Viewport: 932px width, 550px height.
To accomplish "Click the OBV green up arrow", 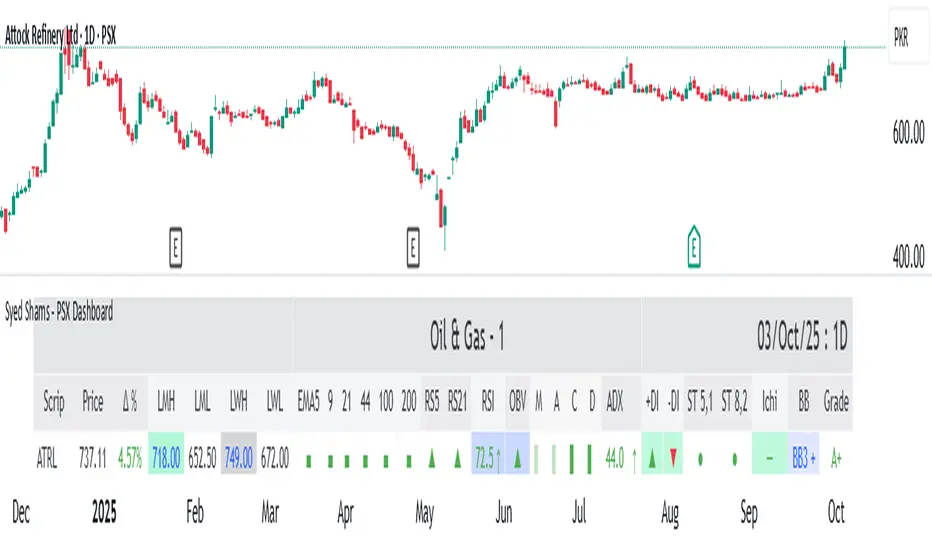I will coord(518,459).
